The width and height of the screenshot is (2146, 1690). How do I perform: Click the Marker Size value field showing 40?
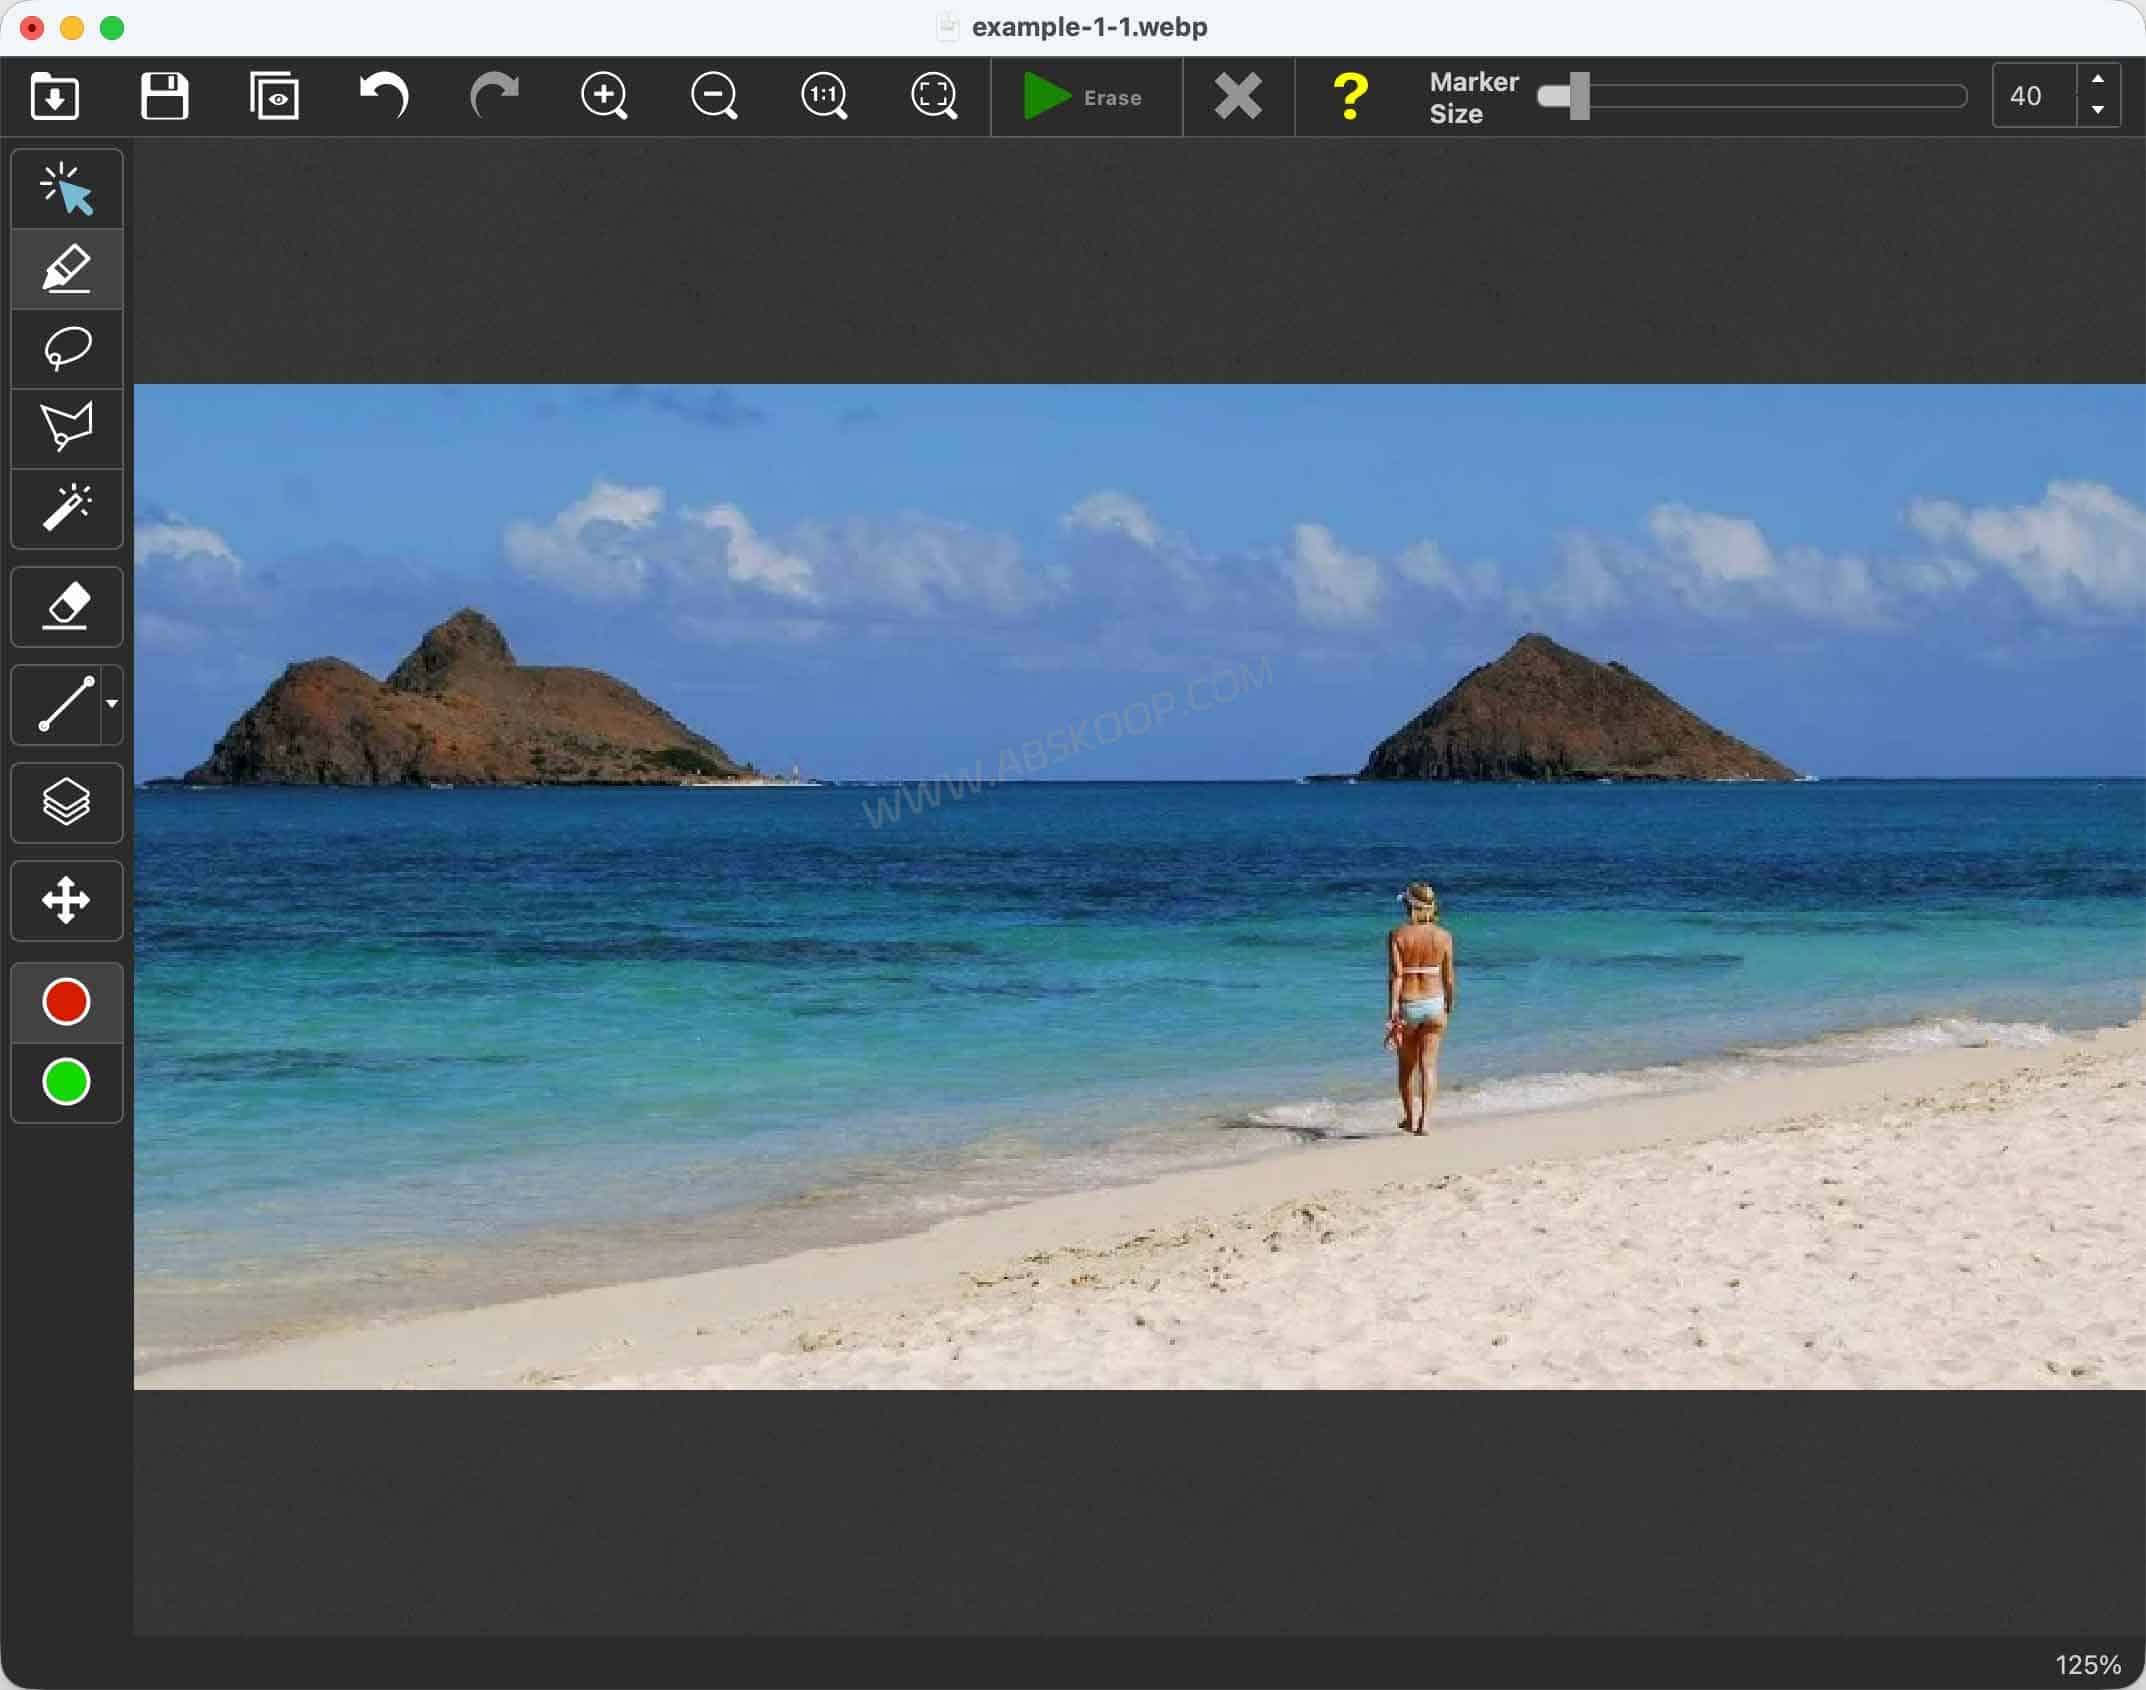tap(2034, 96)
